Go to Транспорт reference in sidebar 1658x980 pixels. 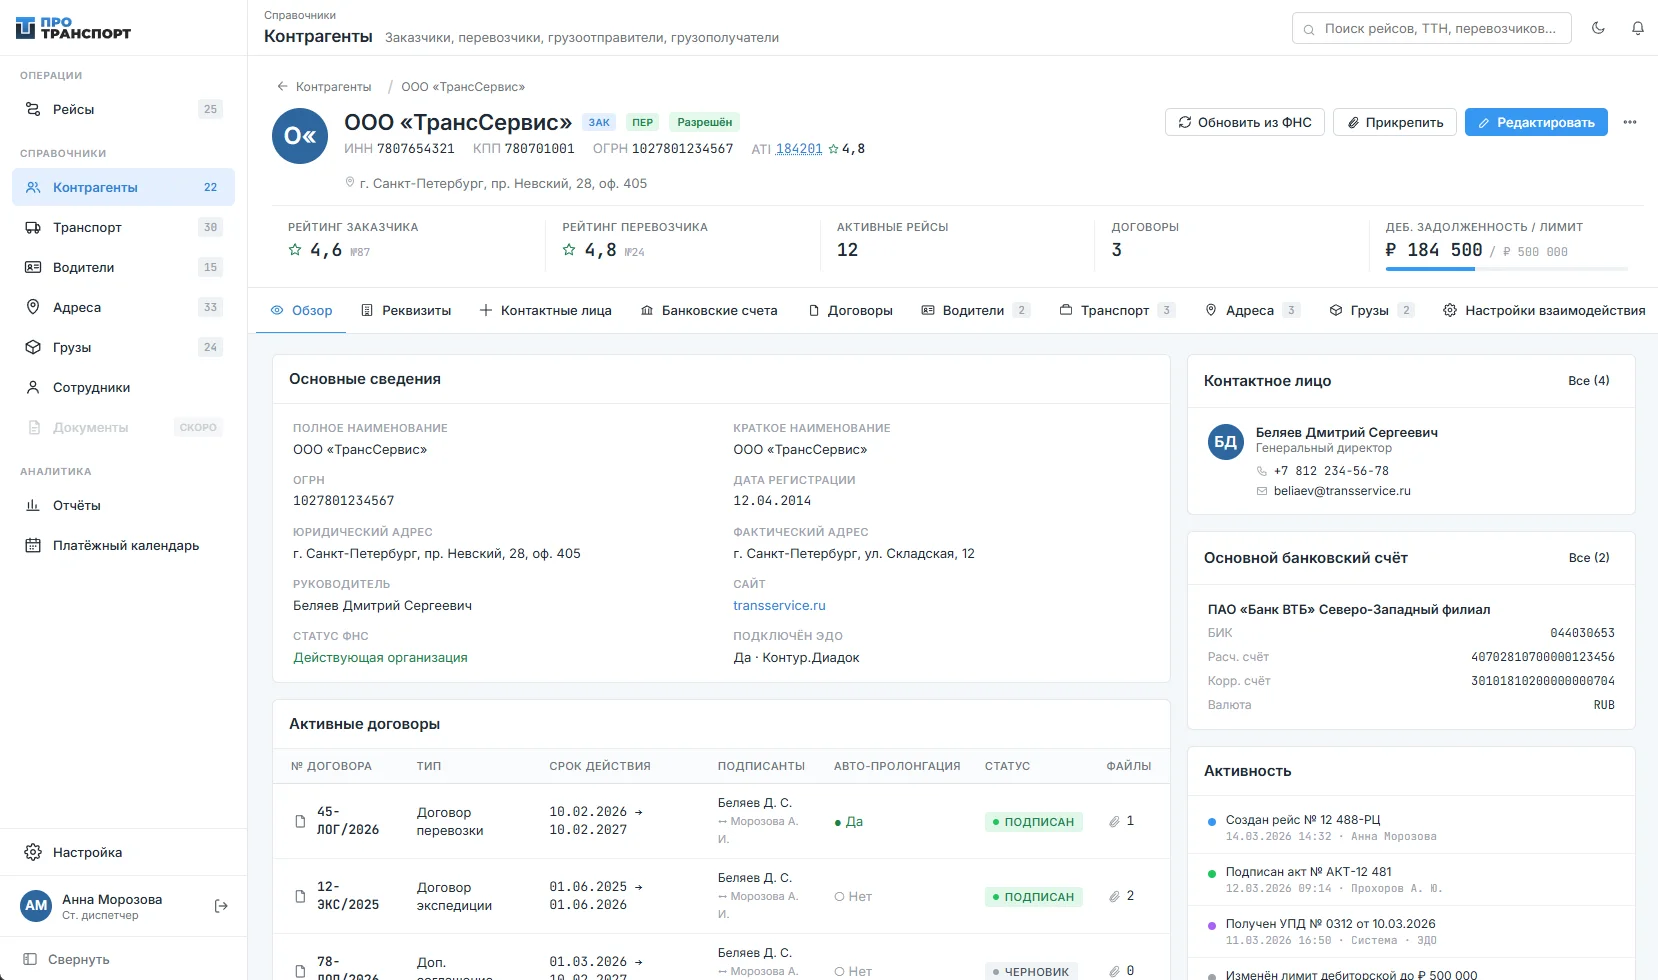(124, 227)
